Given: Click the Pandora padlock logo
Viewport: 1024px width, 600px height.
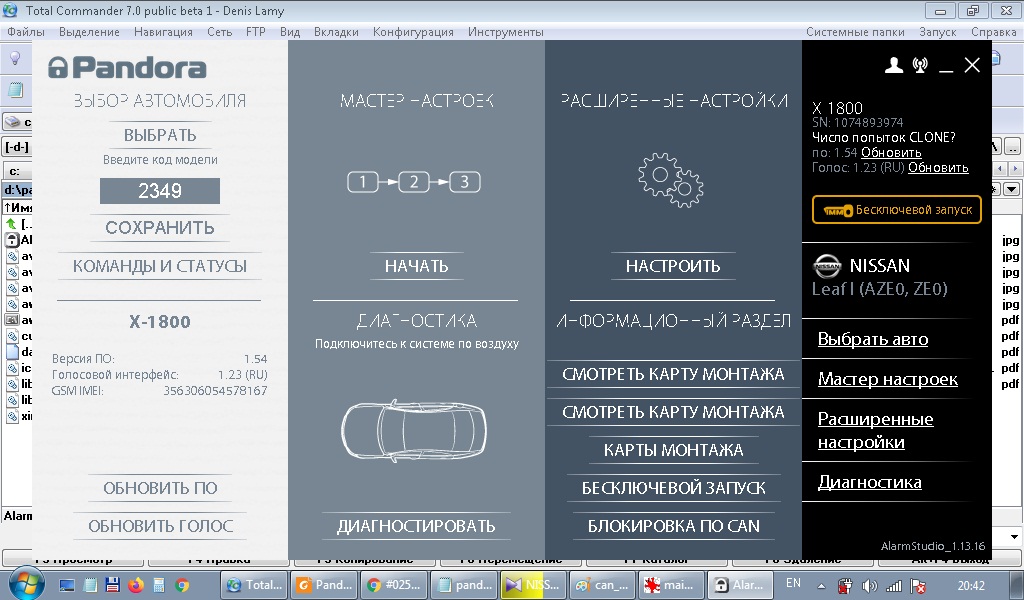Looking at the screenshot, I should [60, 68].
